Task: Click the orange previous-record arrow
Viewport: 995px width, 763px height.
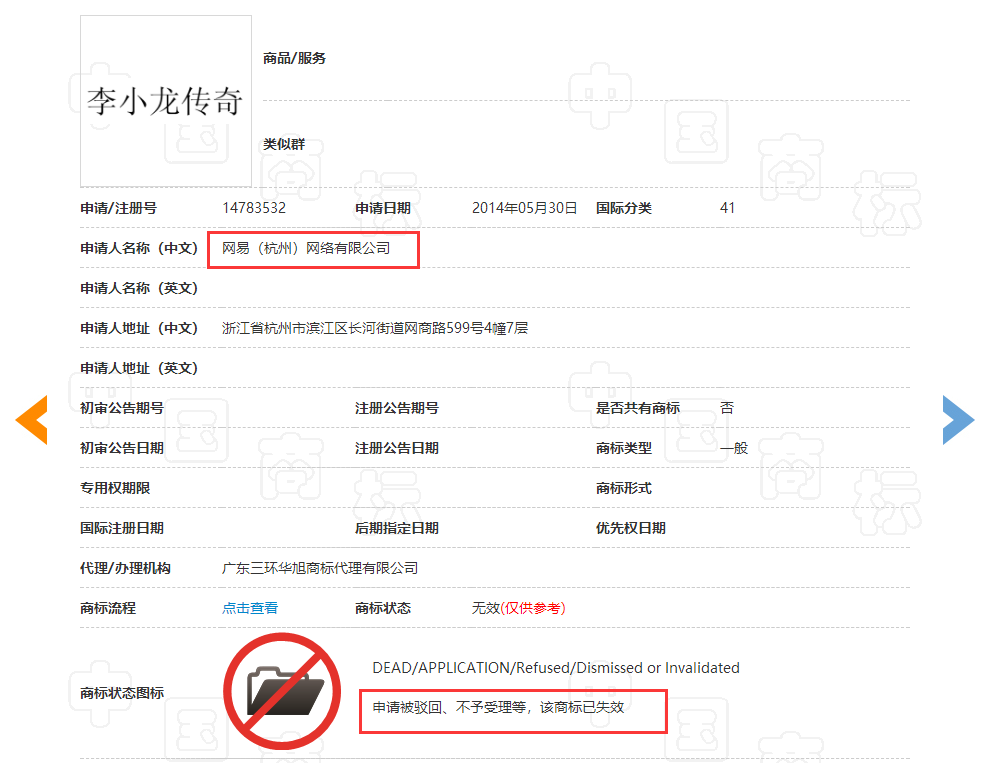Action: tap(32, 420)
